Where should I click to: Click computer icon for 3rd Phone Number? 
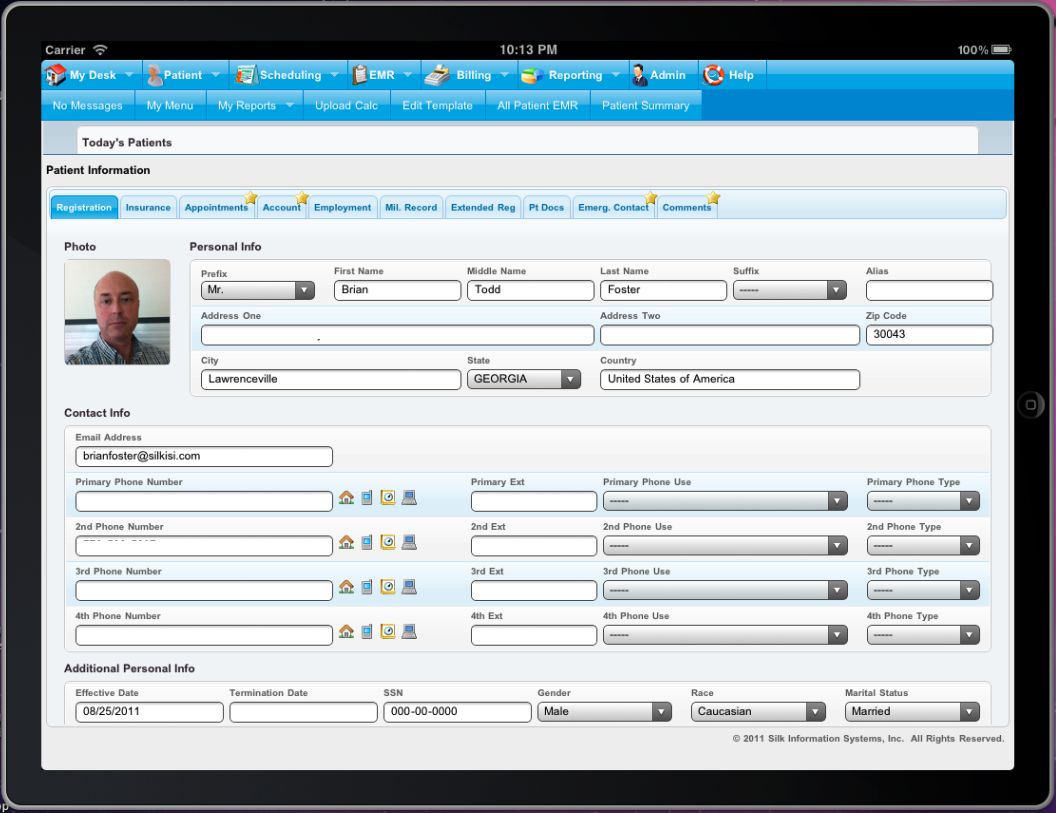(x=409, y=587)
